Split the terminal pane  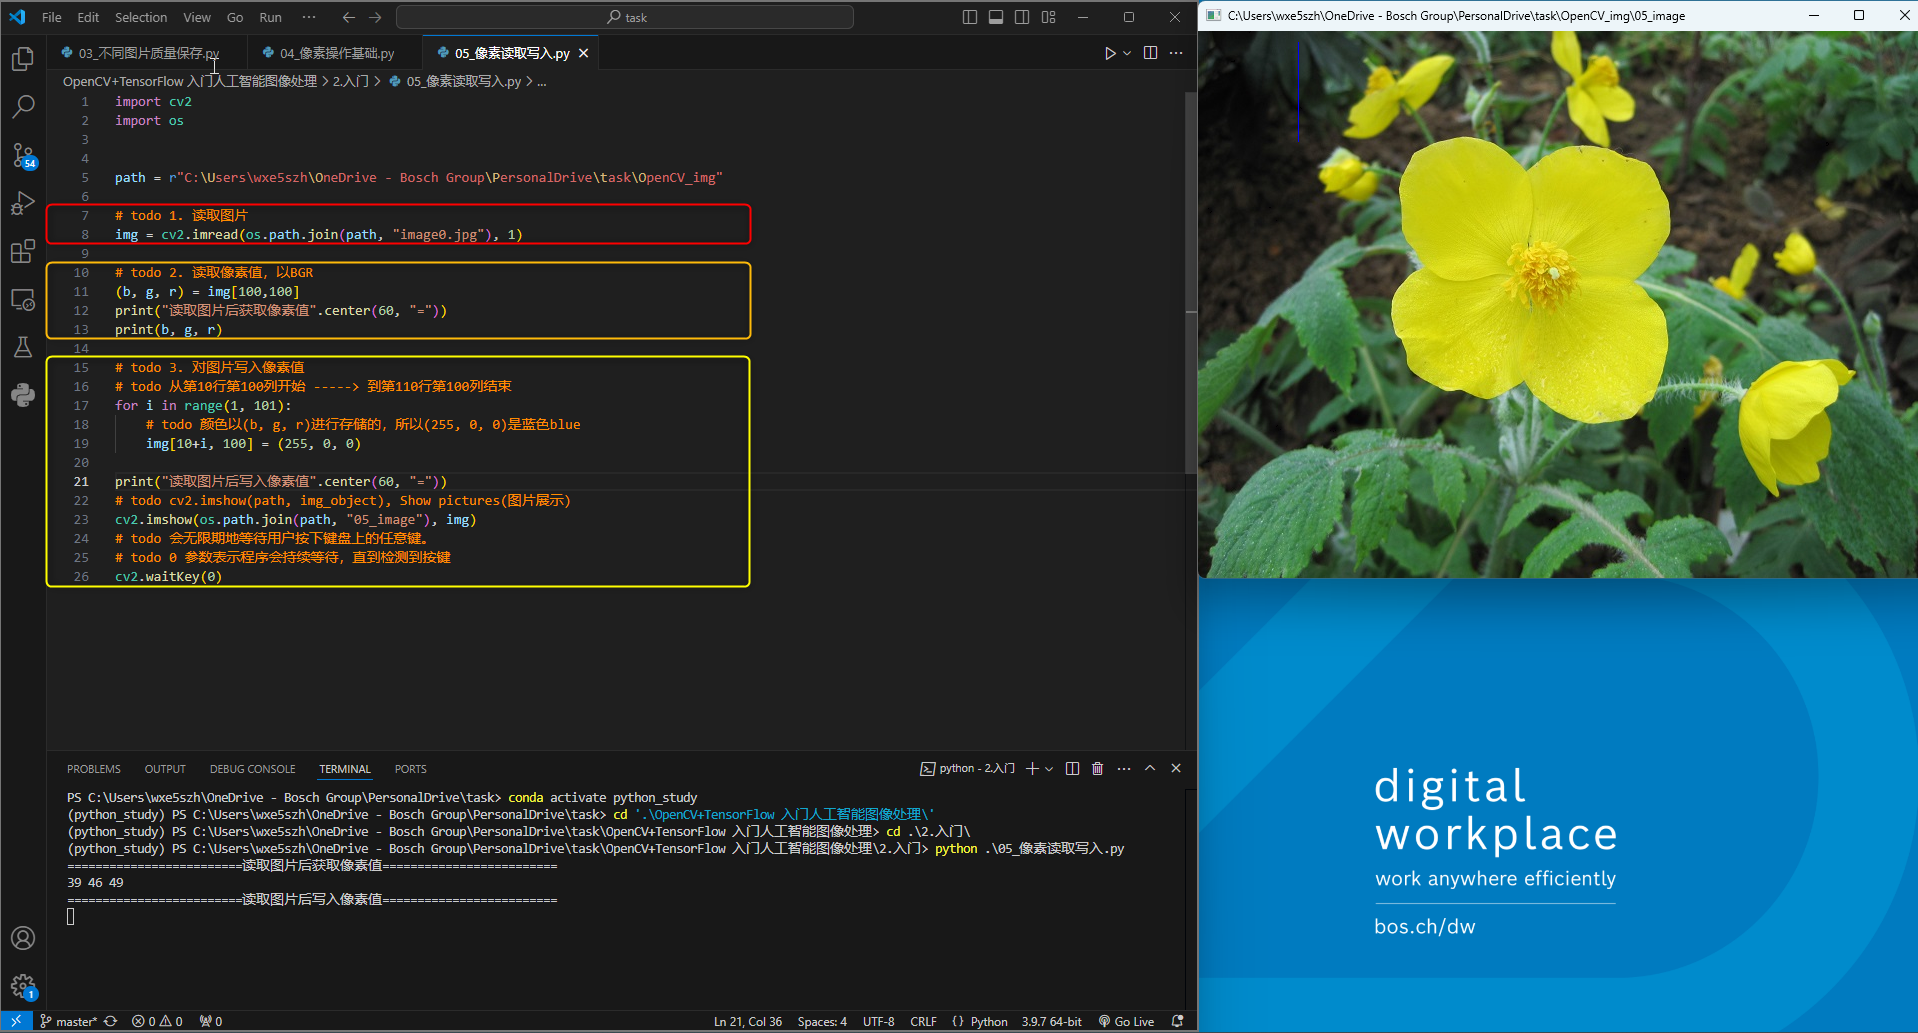point(1073,768)
